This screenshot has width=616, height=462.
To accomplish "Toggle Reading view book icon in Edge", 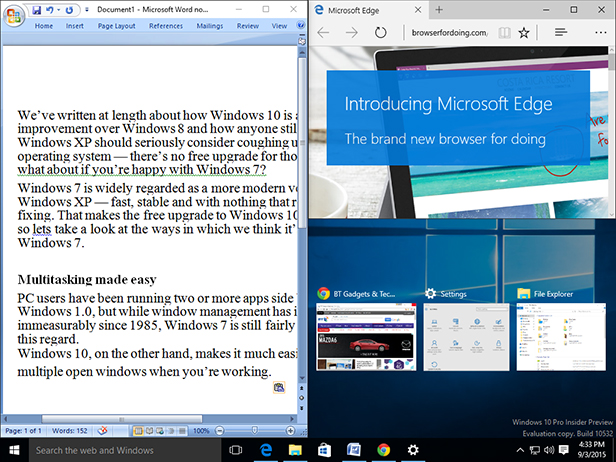I will coord(504,33).
